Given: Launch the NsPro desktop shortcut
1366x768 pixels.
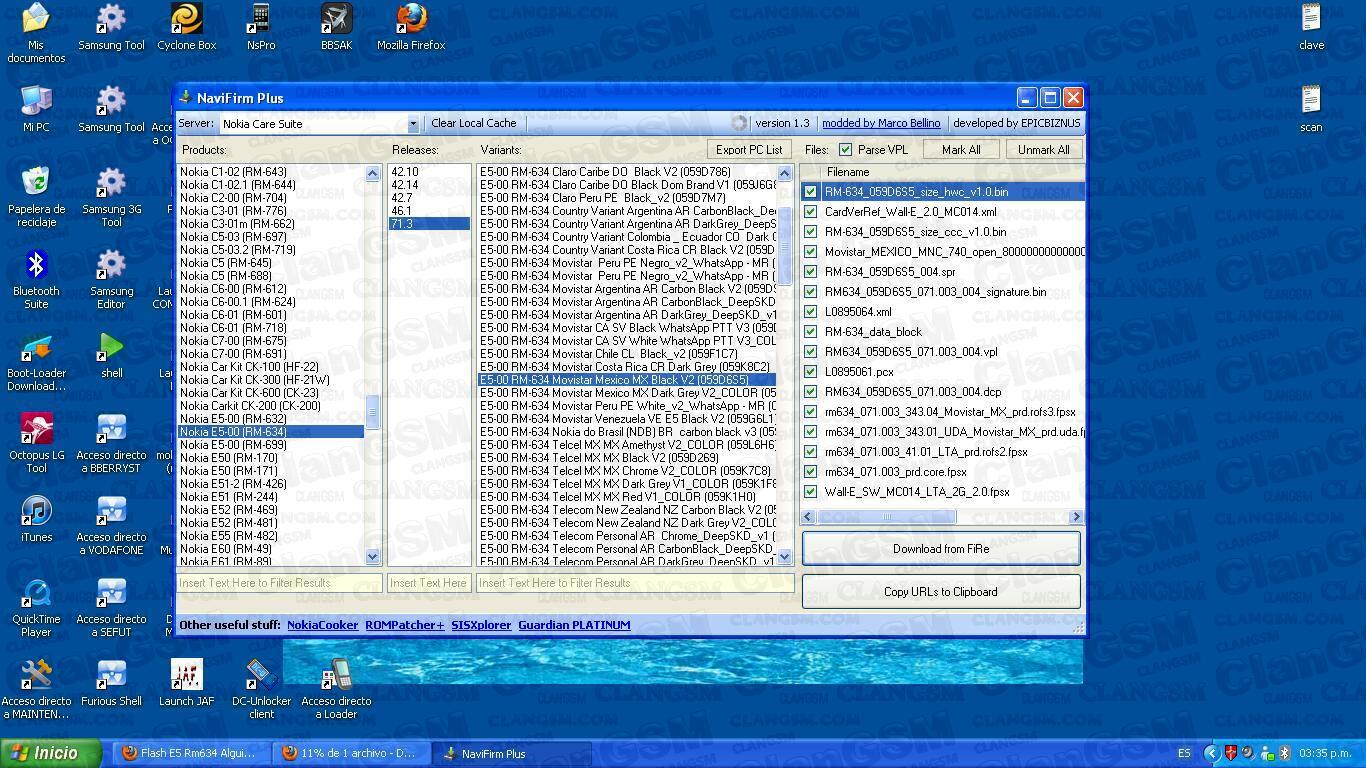Looking at the screenshot, I should click(x=261, y=27).
